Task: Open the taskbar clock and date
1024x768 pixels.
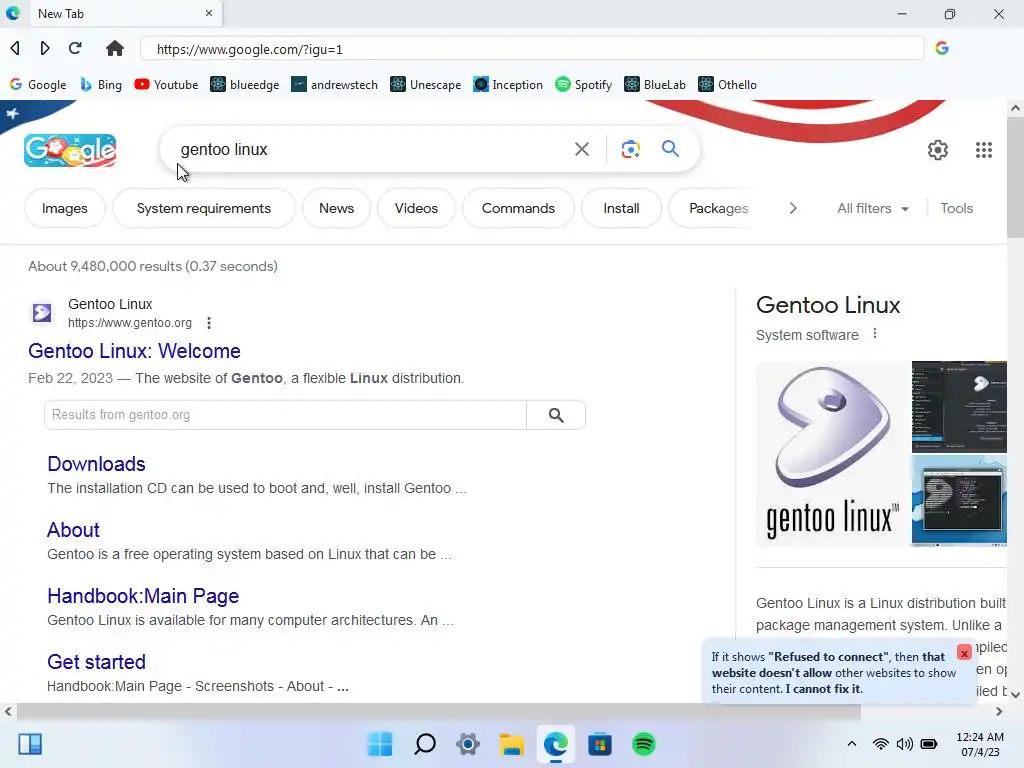Action: (980, 744)
